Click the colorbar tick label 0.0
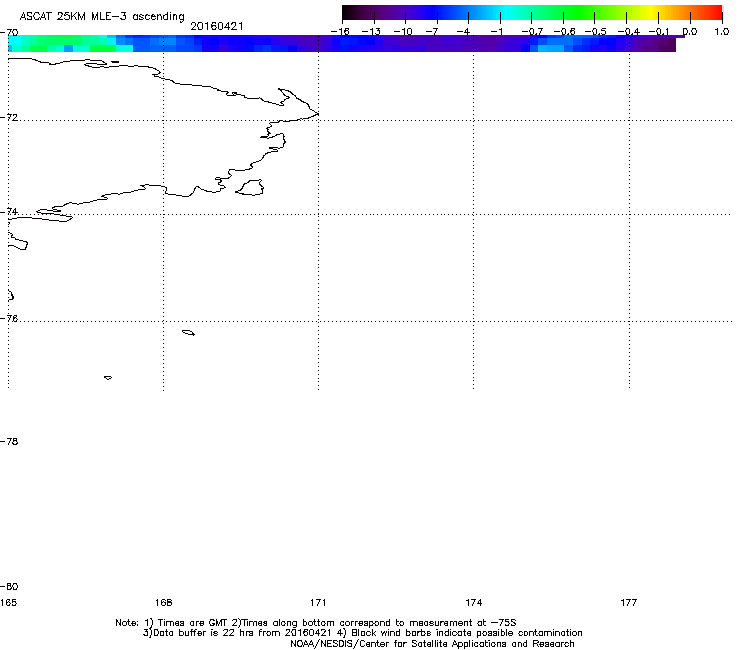Screen dimensions: 740x650 tap(690, 32)
